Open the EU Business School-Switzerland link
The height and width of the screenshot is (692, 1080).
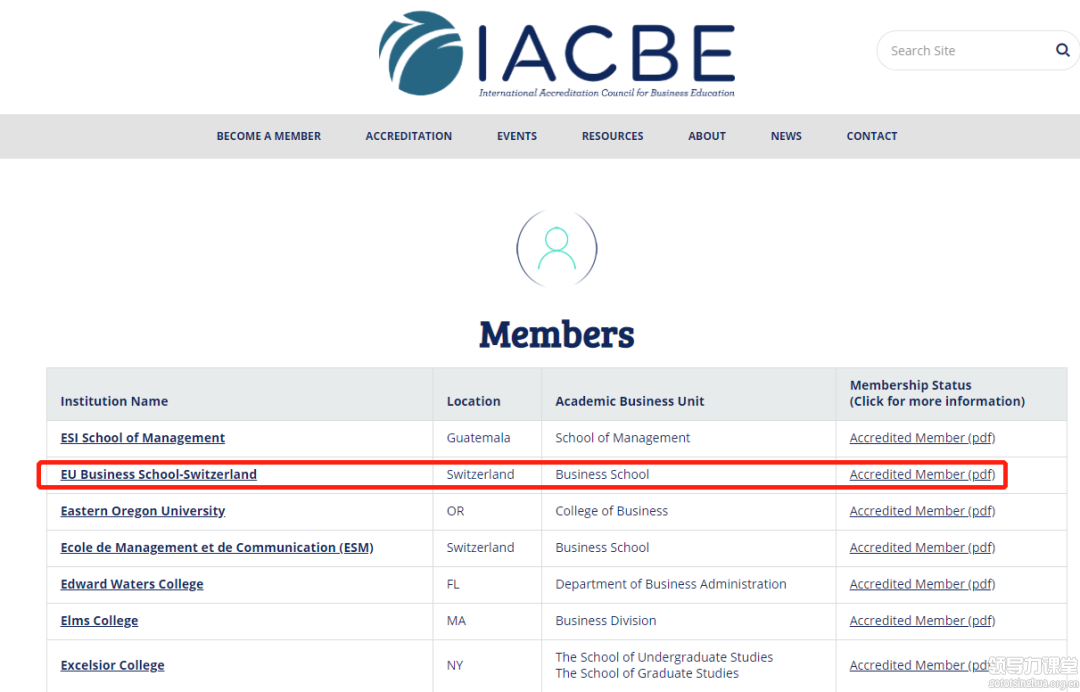pos(158,474)
